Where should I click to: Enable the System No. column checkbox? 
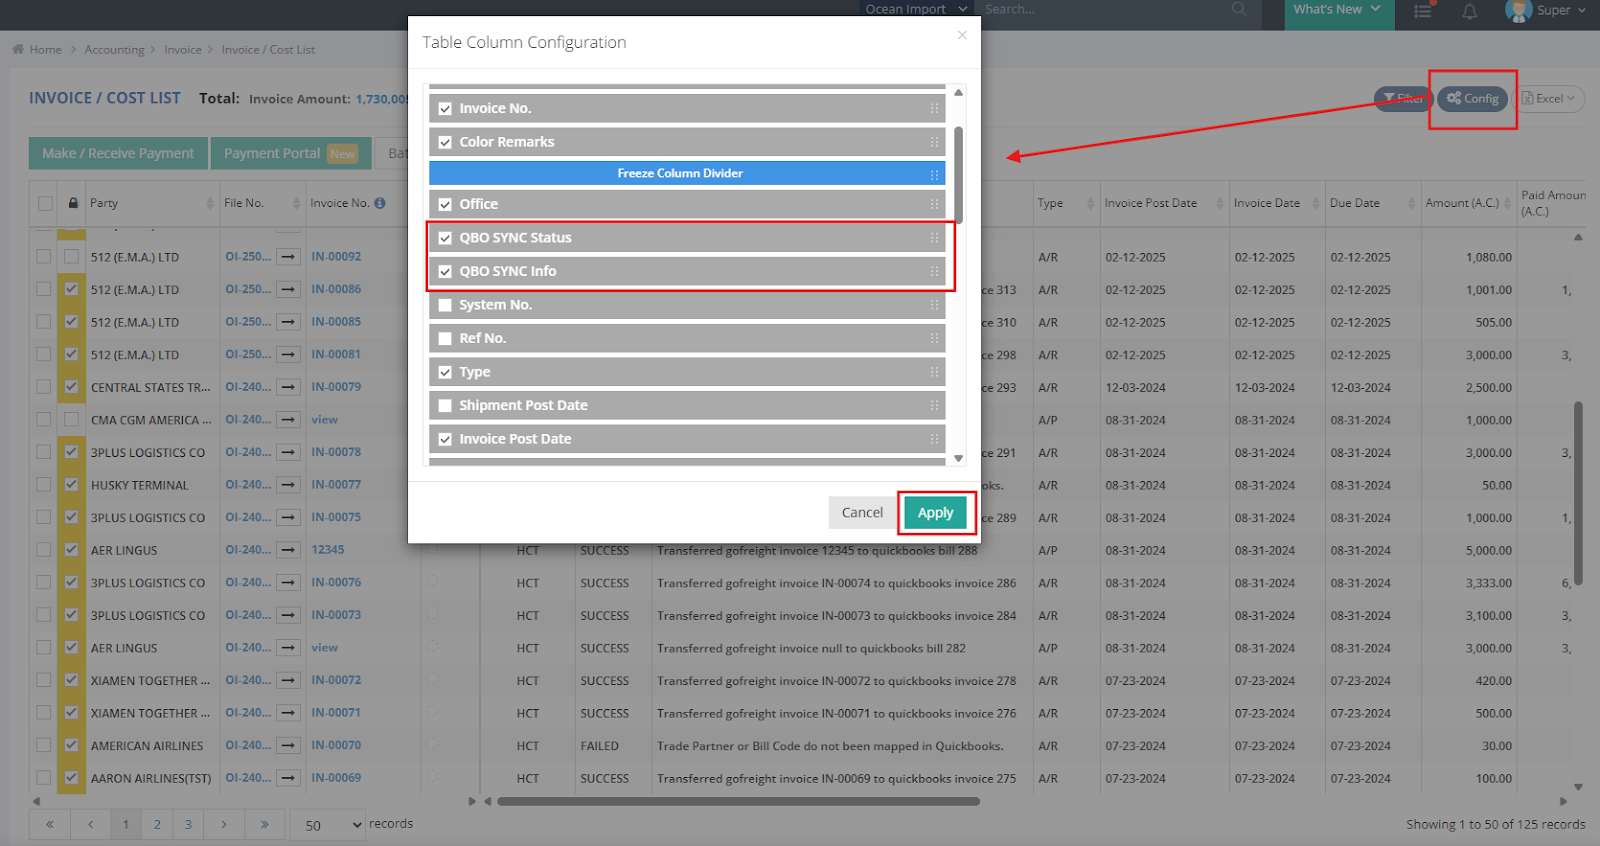445,305
